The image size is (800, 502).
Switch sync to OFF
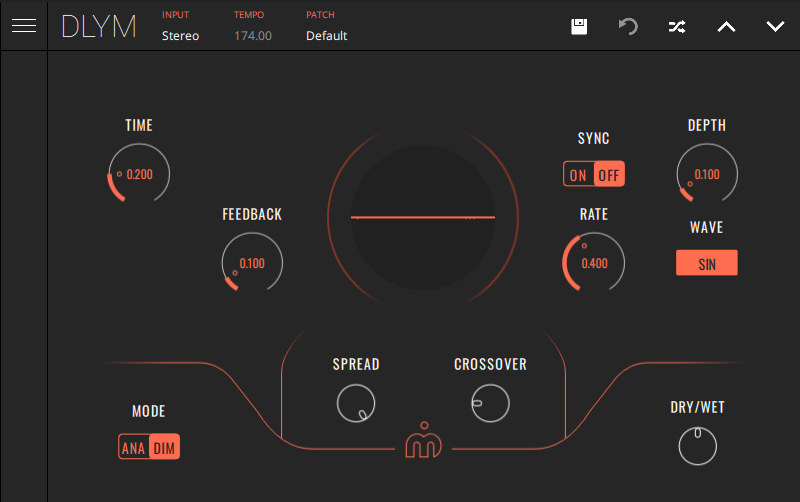click(609, 175)
